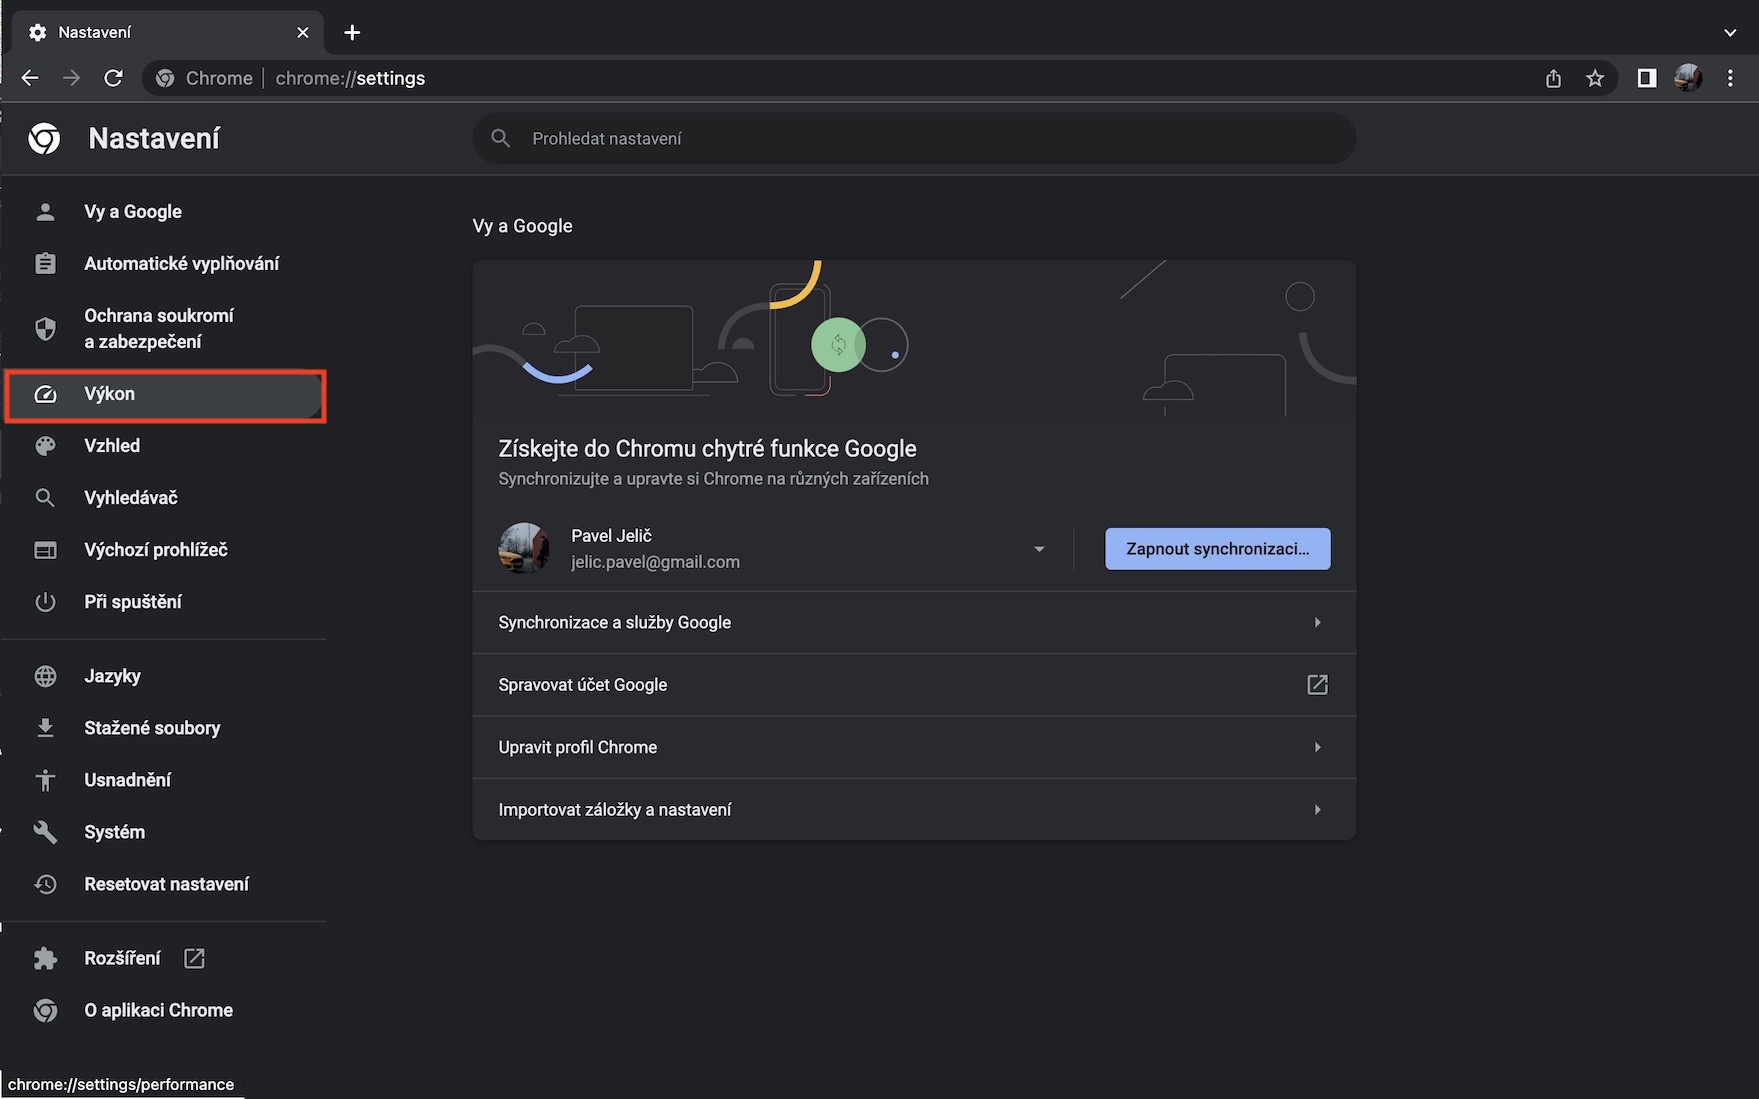This screenshot has width=1759, height=1099.
Task: Open Vyhledávač settings
Action: click(x=131, y=498)
